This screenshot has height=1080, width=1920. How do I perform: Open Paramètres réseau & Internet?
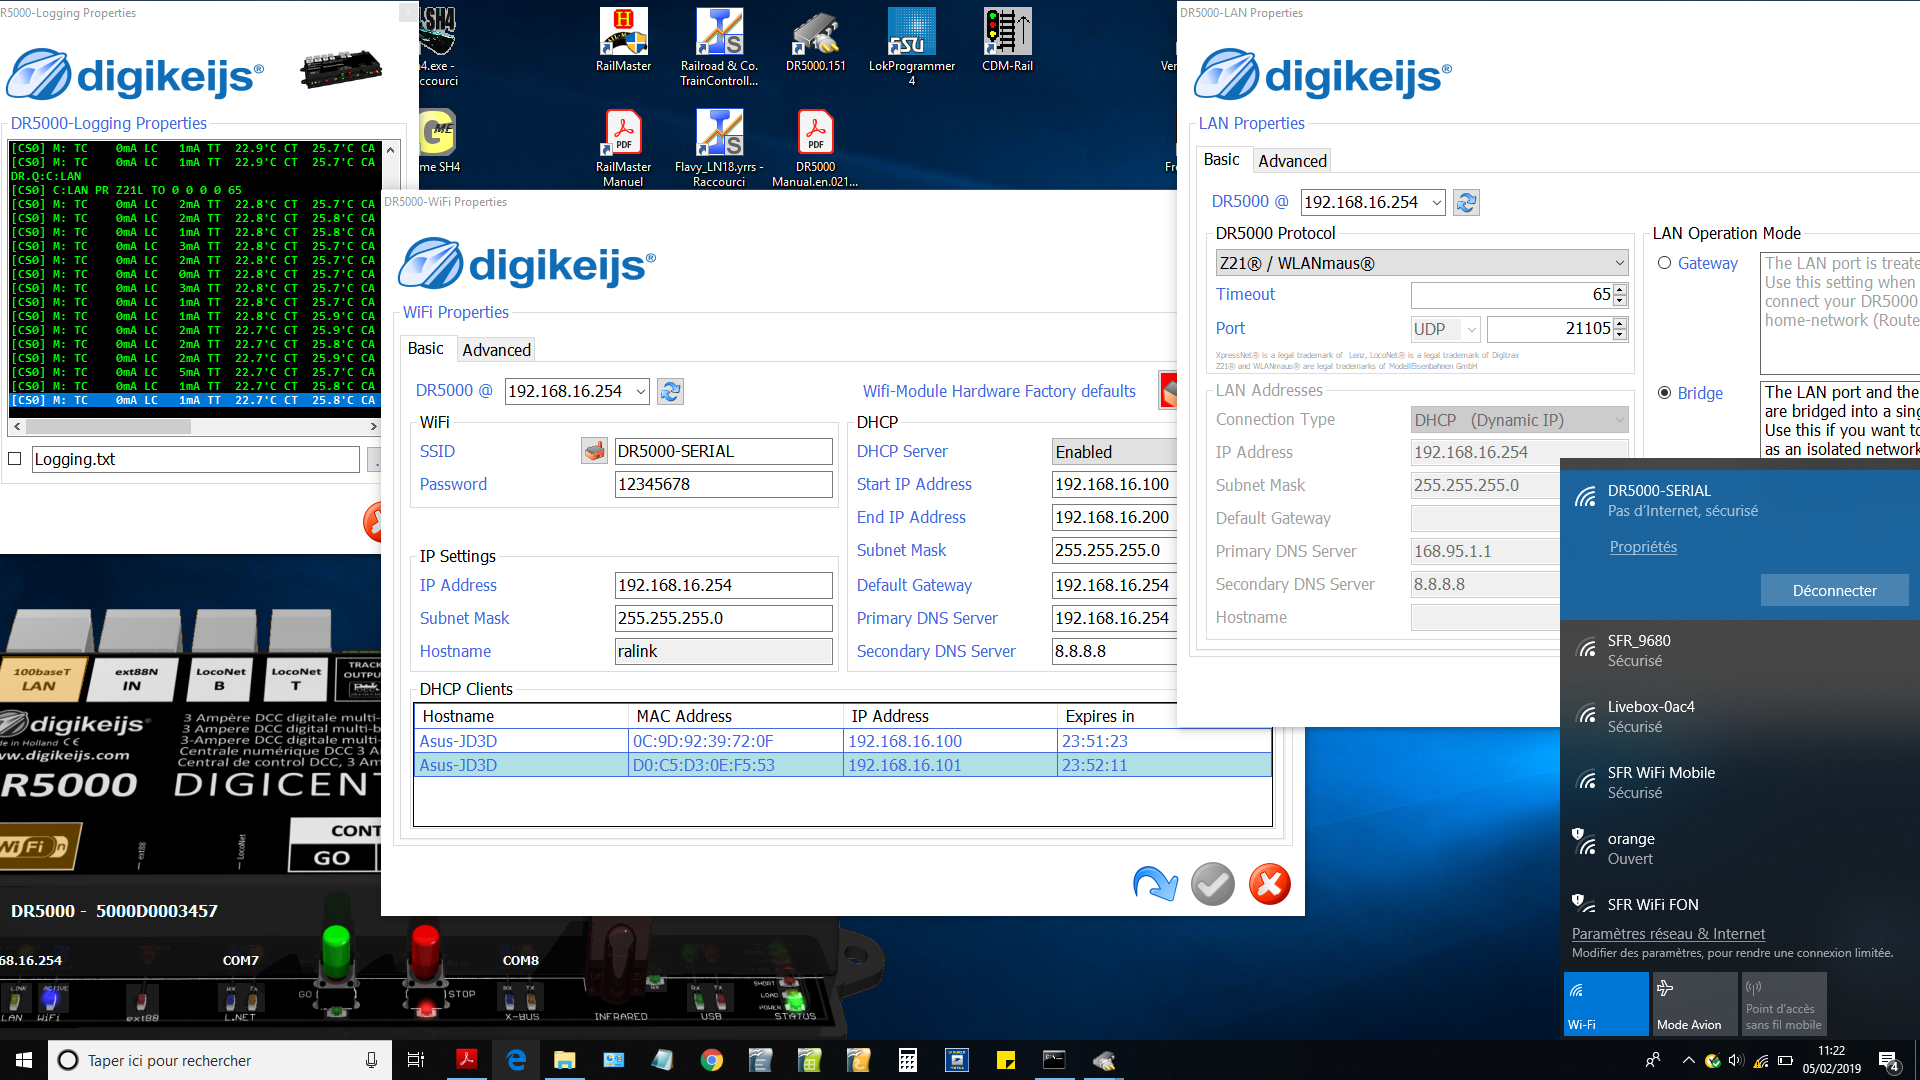pyautogui.click(x=1668, y=934)
